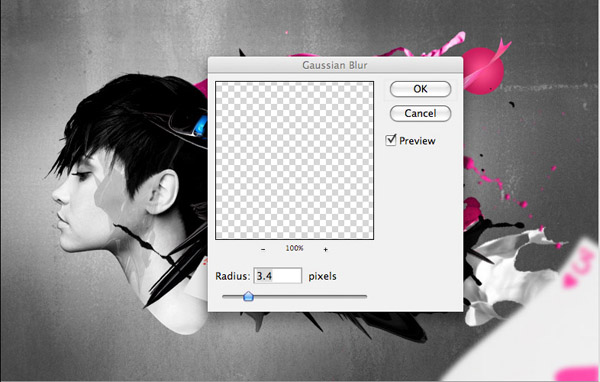600x382 pixels.
Task: Cancel the Gaussian Blur dialog
Action: click(x=420, y=113)
